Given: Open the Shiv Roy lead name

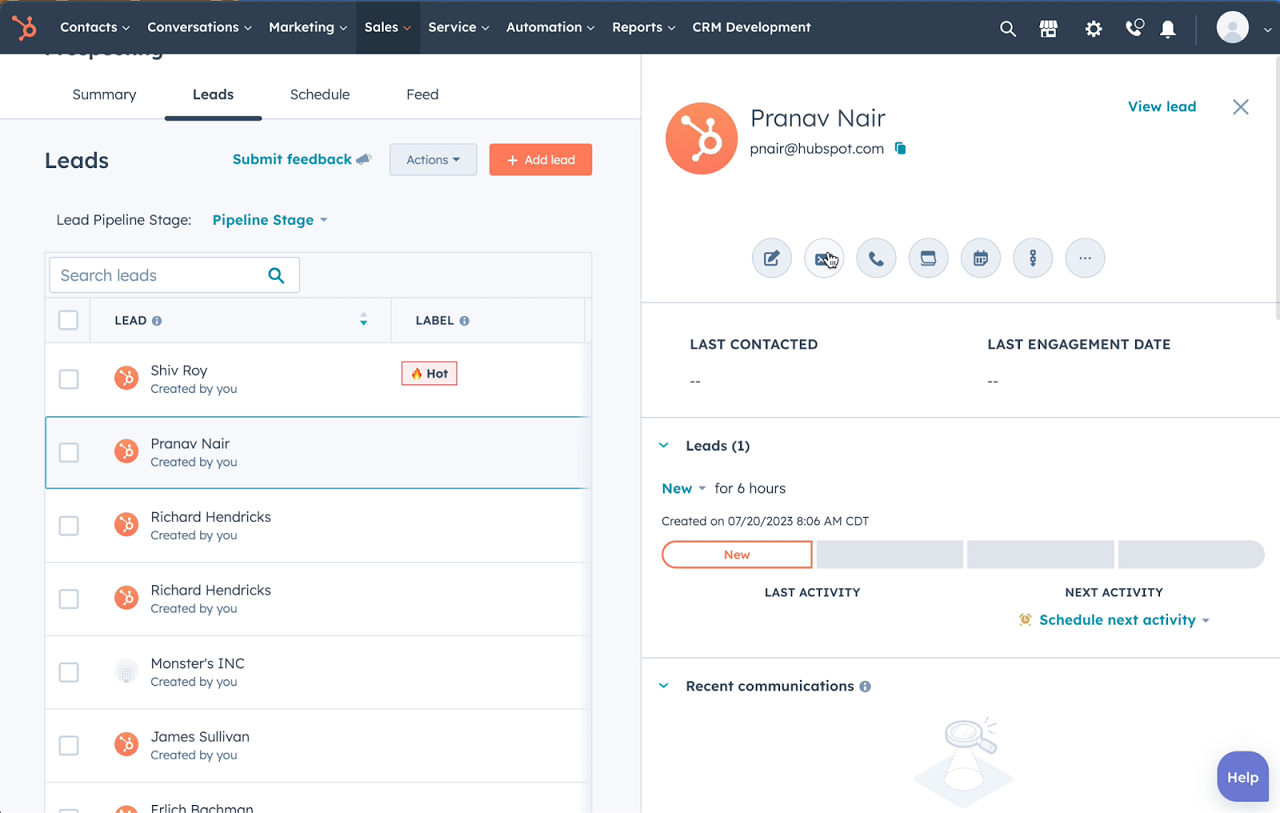Looking at the screenshot, I should click(x=179, y=370).
